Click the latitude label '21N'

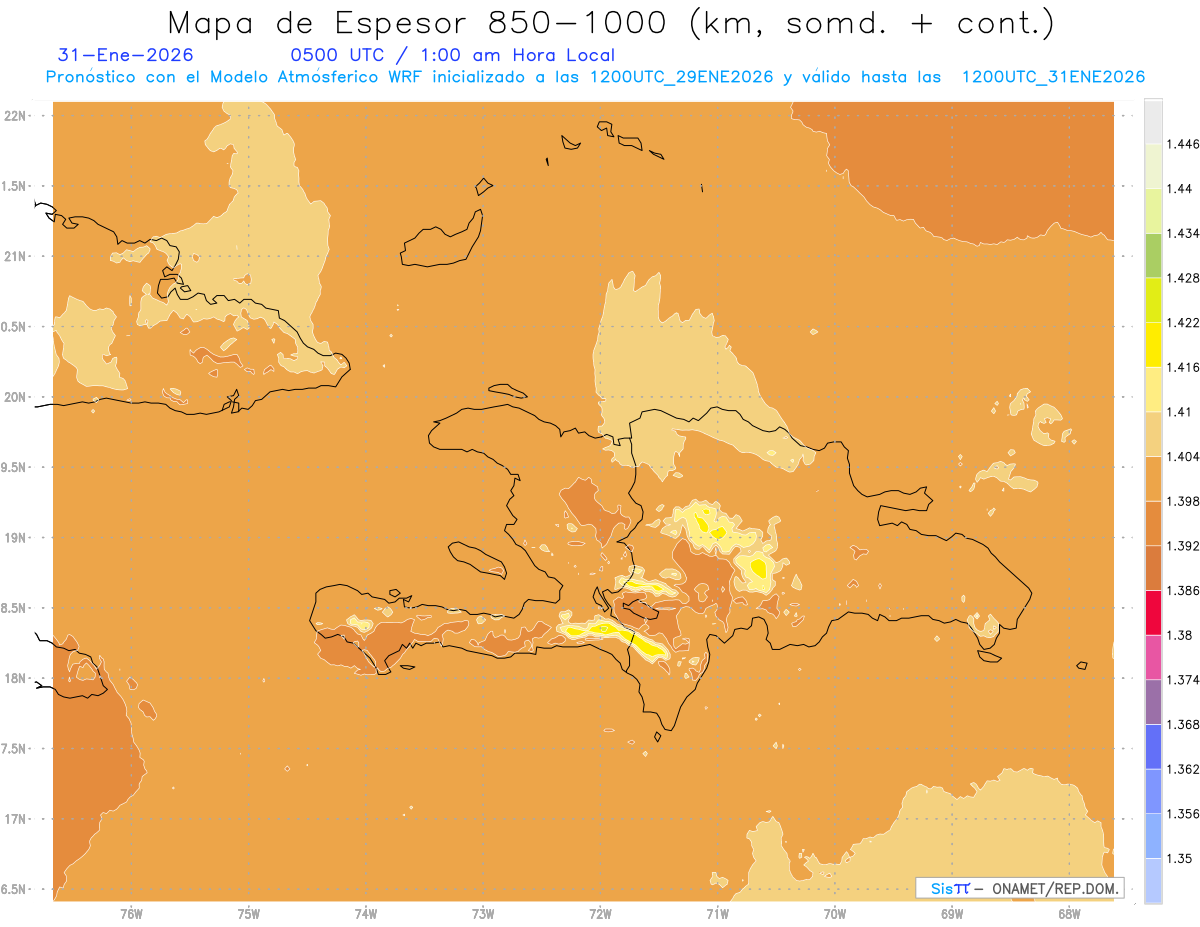click(15, 256)
